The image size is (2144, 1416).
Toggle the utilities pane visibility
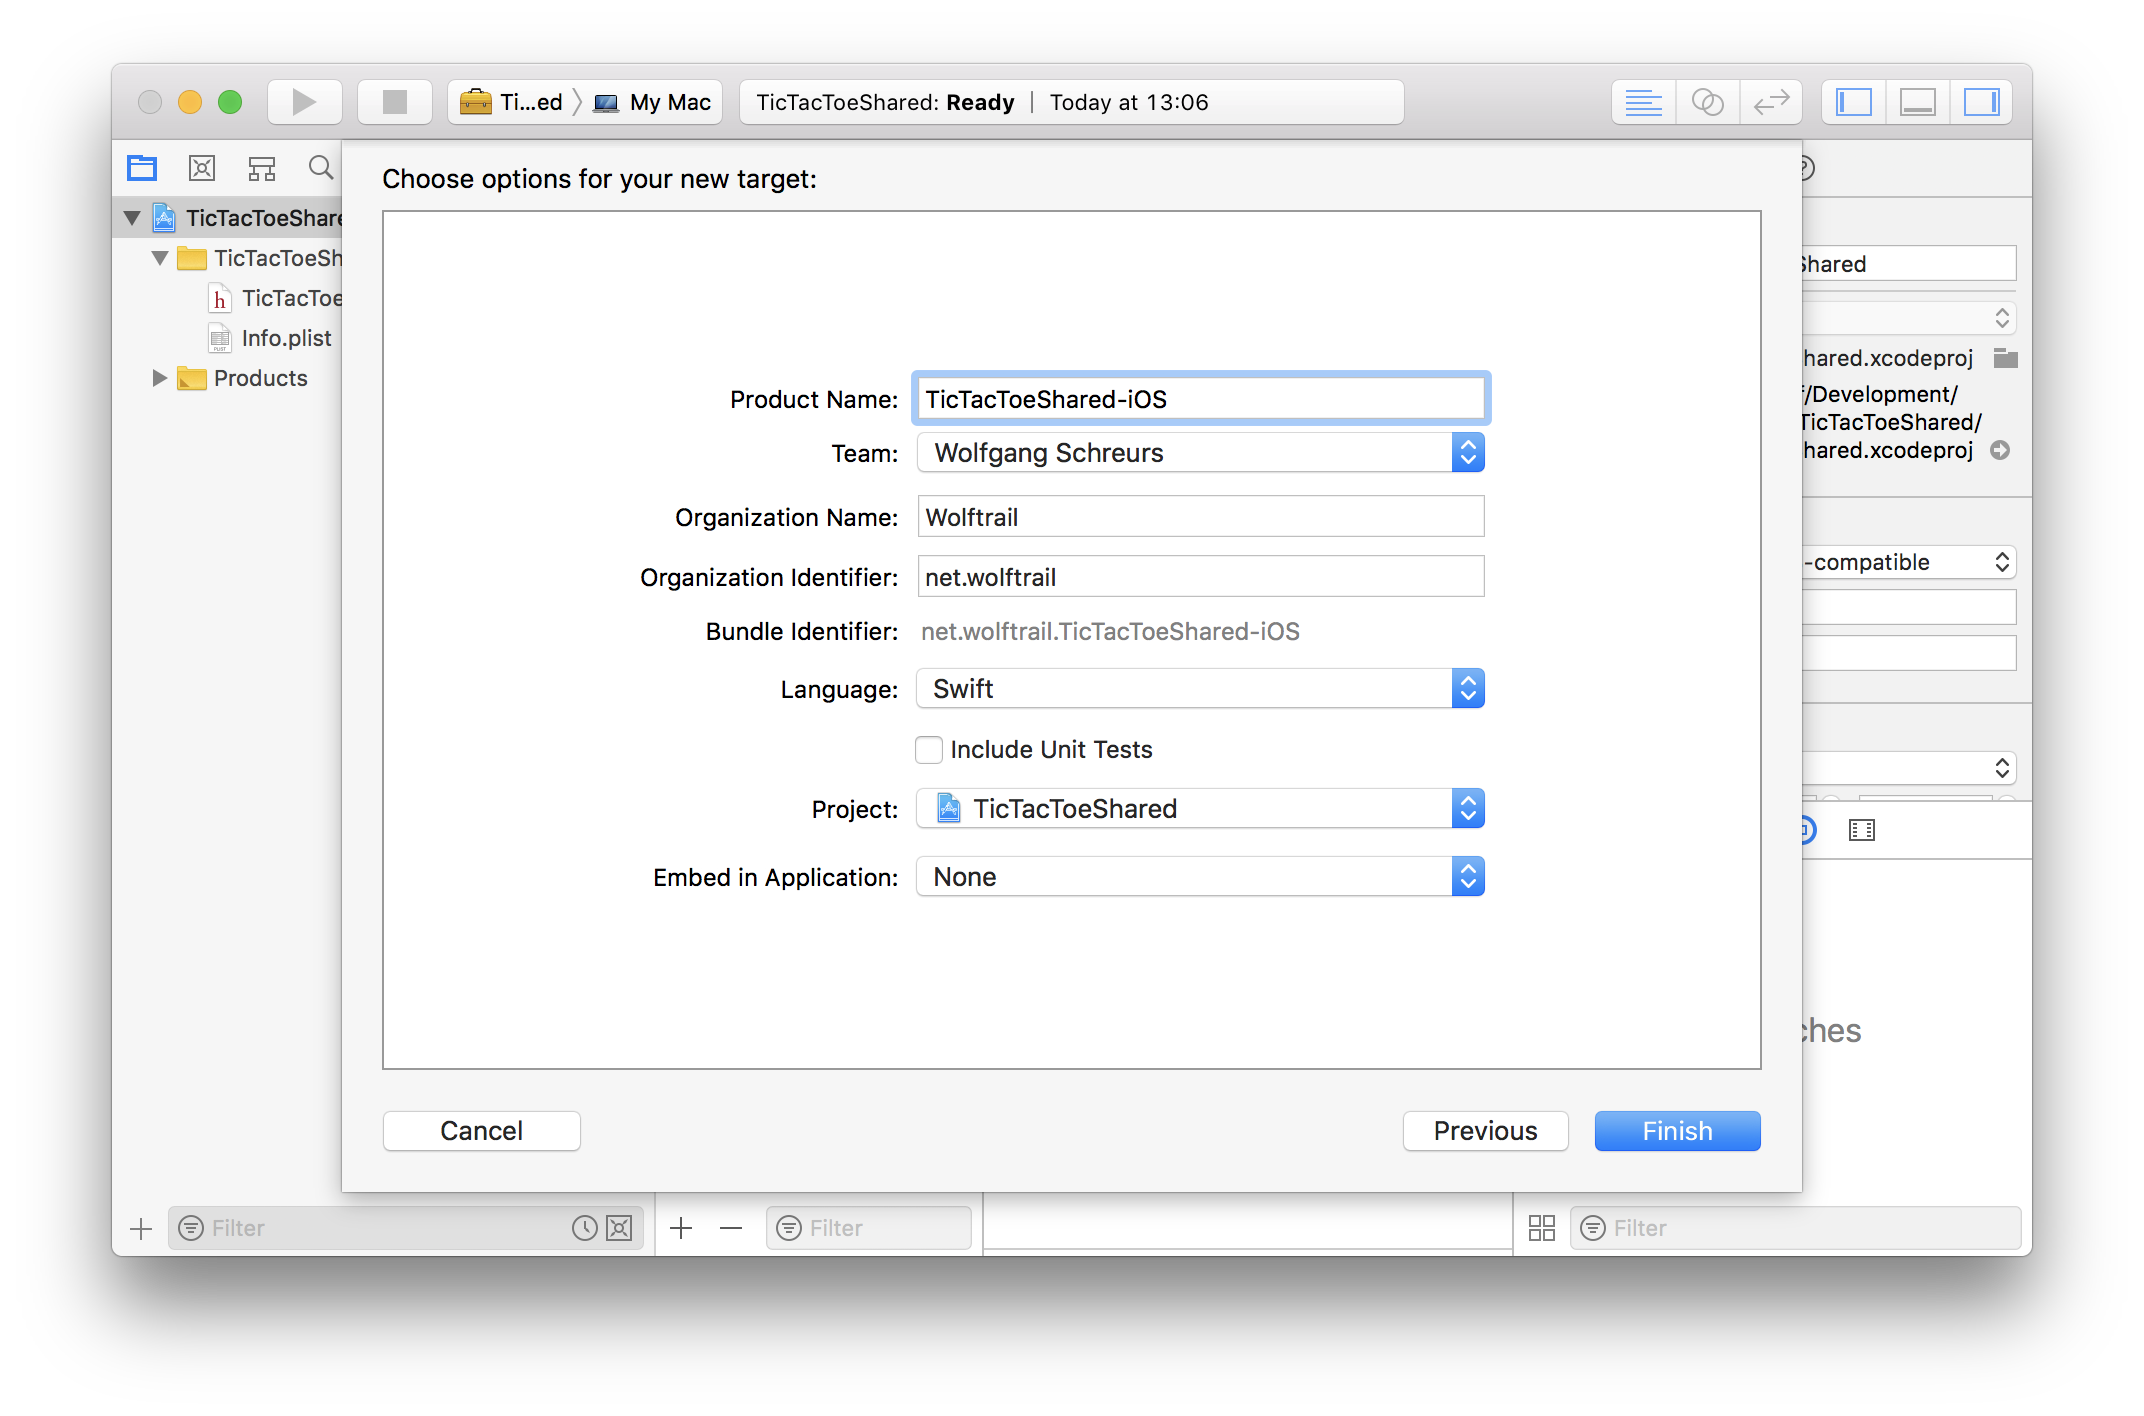click(1981, 102)
